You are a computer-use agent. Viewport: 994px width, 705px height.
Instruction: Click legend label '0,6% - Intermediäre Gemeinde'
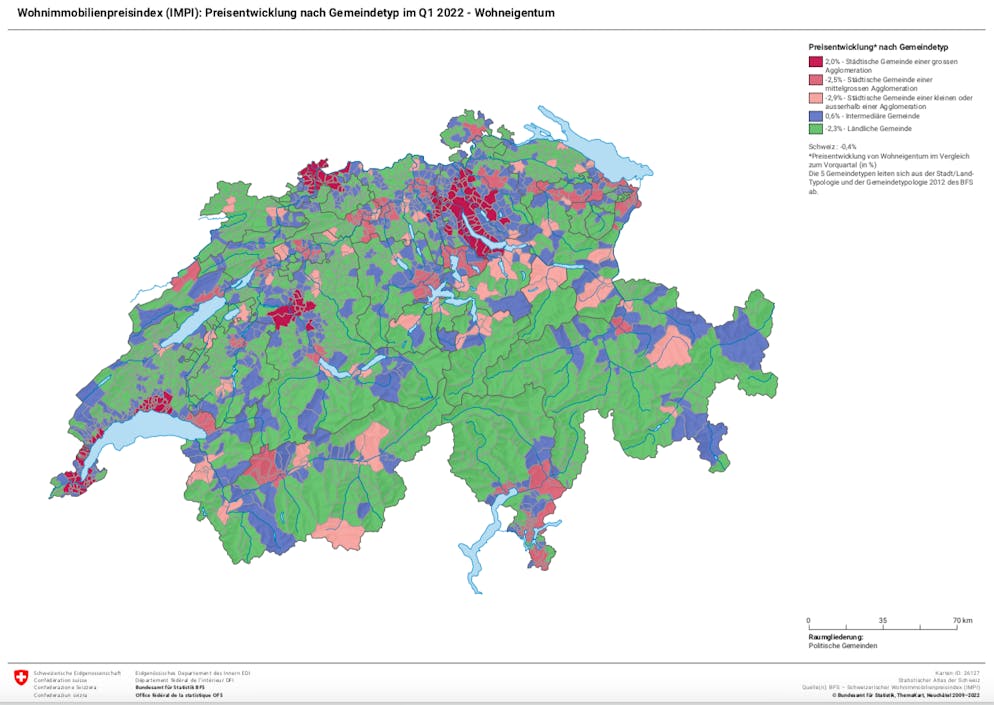[872, 117]
